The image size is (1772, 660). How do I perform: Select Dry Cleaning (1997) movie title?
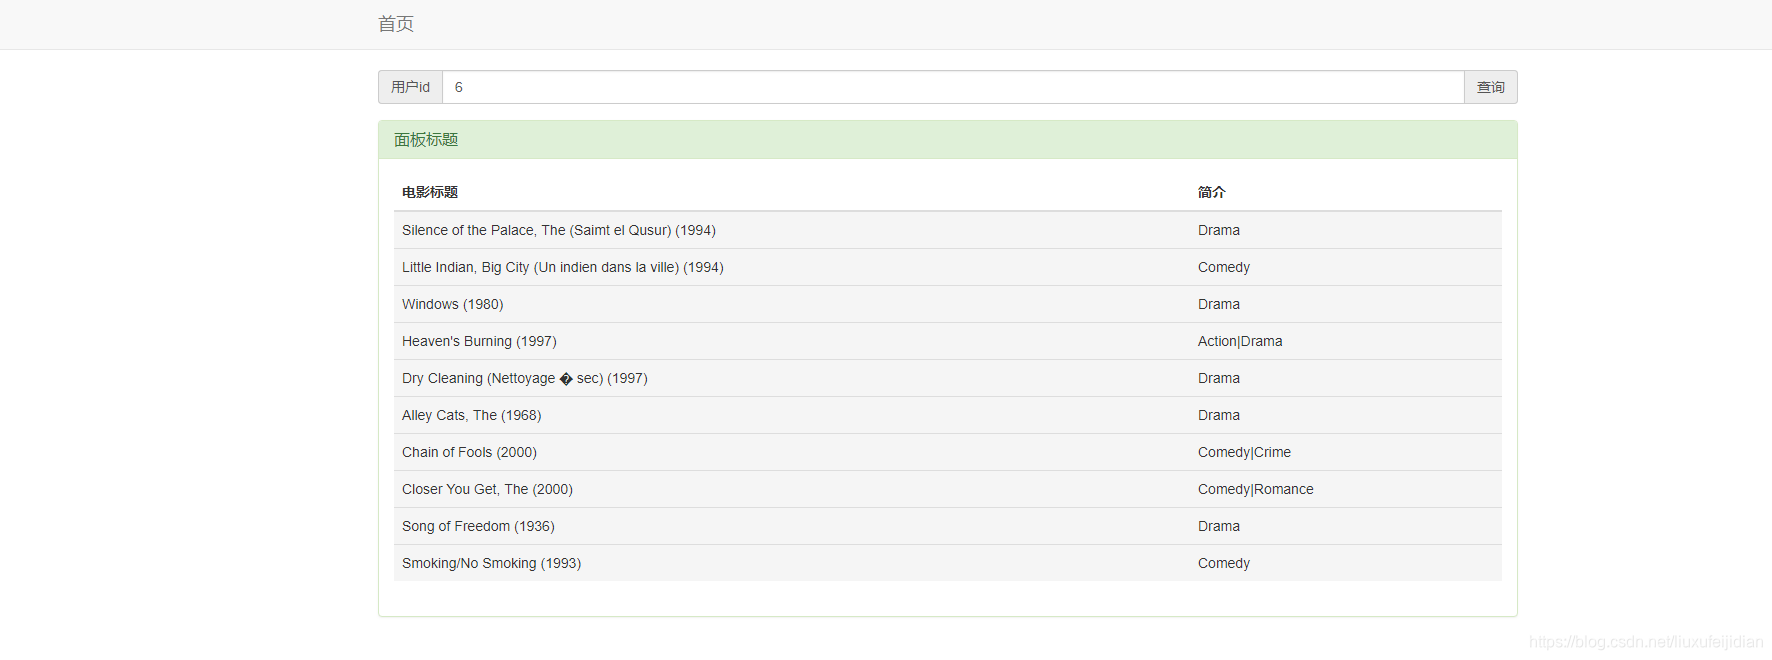(x=525, y=378)
